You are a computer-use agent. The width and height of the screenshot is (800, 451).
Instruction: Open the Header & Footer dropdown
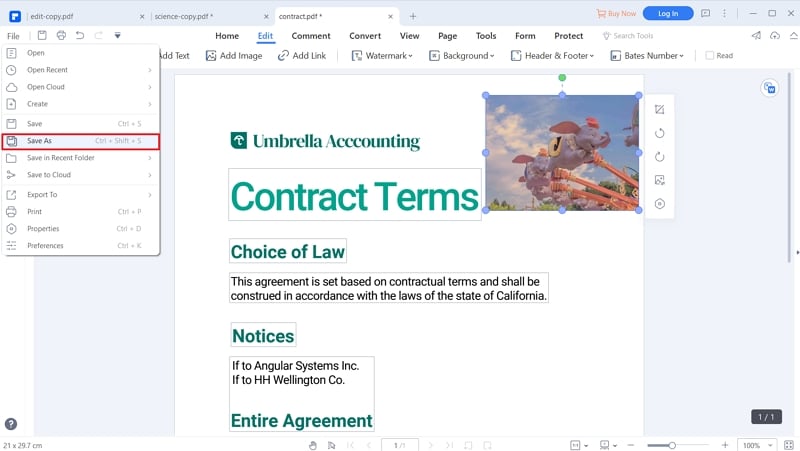553,56
